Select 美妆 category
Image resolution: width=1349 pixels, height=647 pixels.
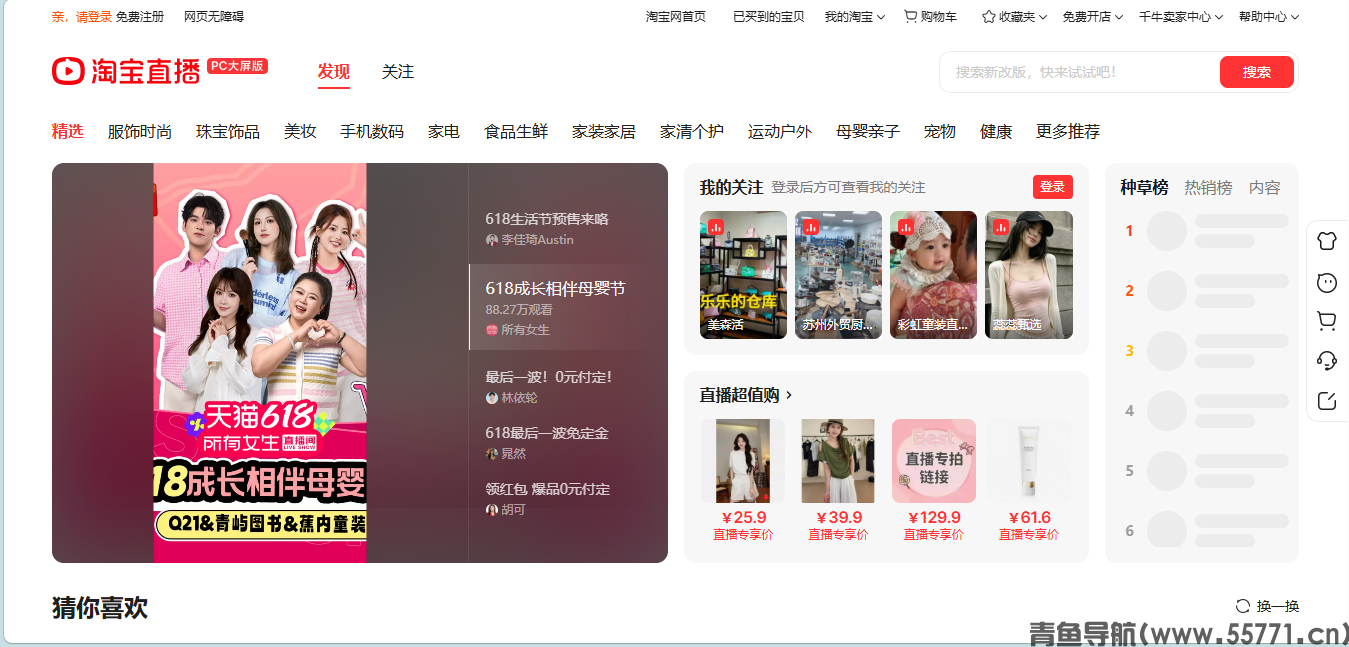(300, 132)
